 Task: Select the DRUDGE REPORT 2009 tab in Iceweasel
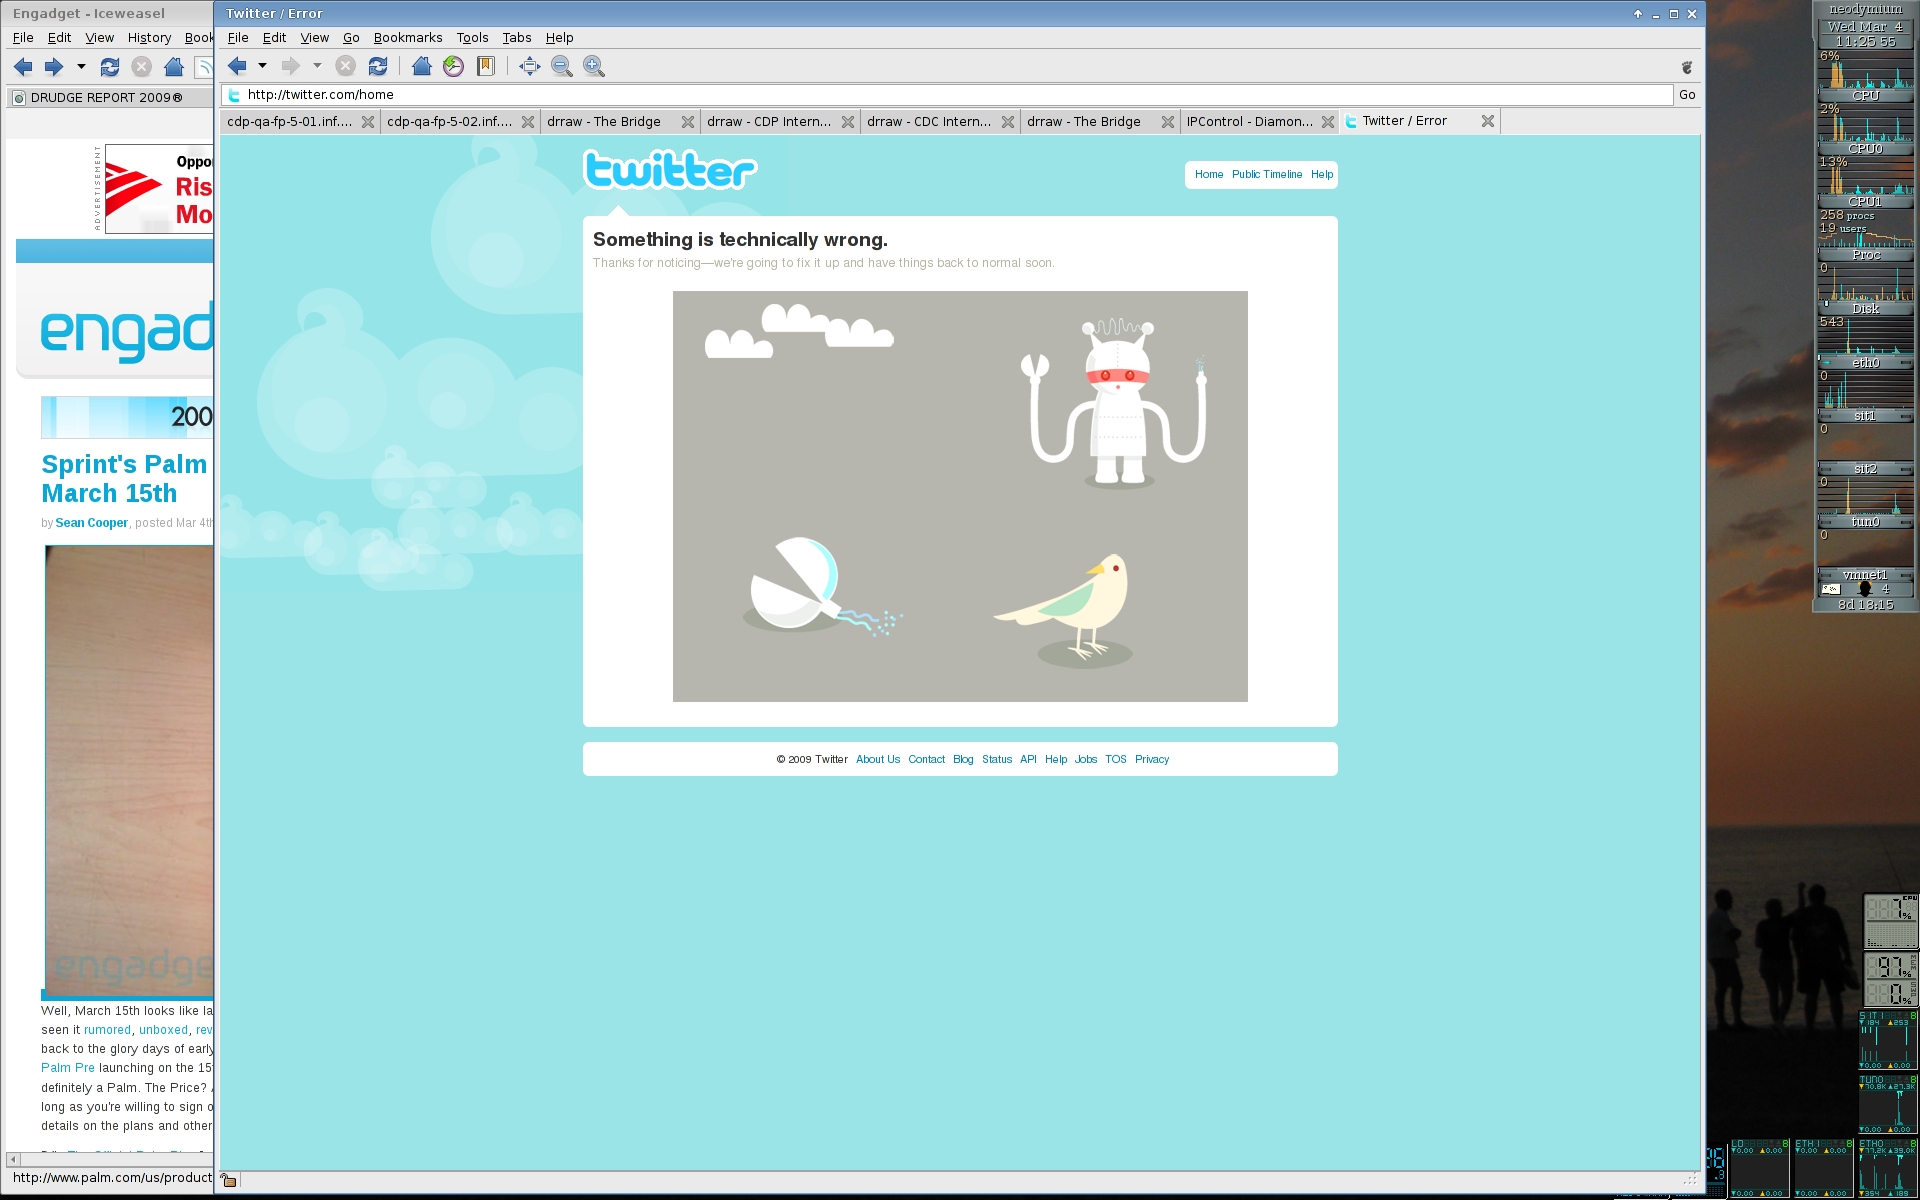(x=110, y=98)
